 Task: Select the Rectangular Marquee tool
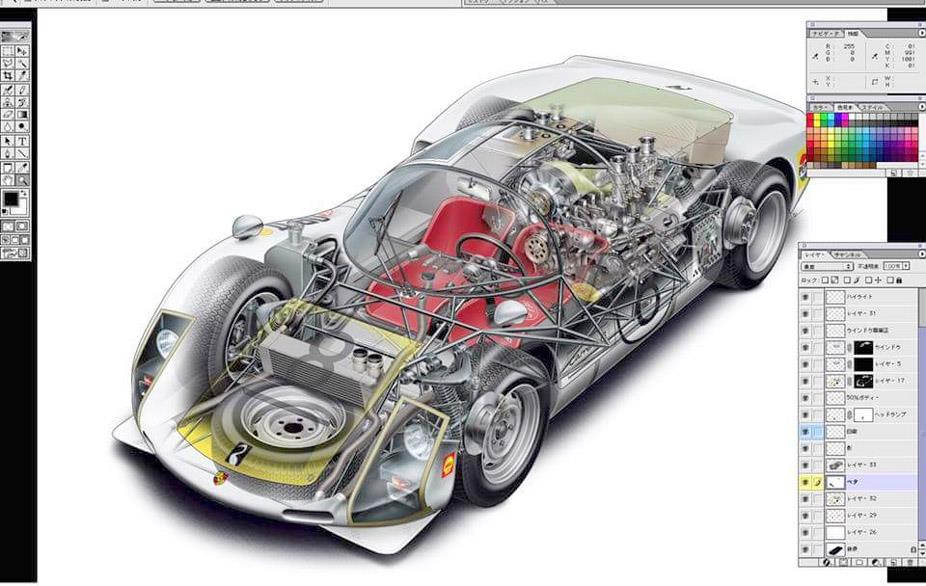click(x=8, y=51)
